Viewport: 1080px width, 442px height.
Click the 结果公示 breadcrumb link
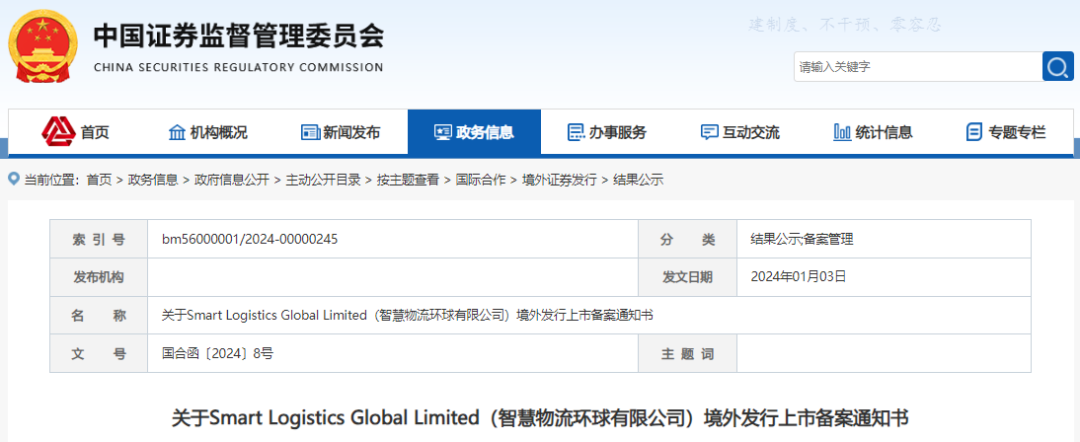638,180
